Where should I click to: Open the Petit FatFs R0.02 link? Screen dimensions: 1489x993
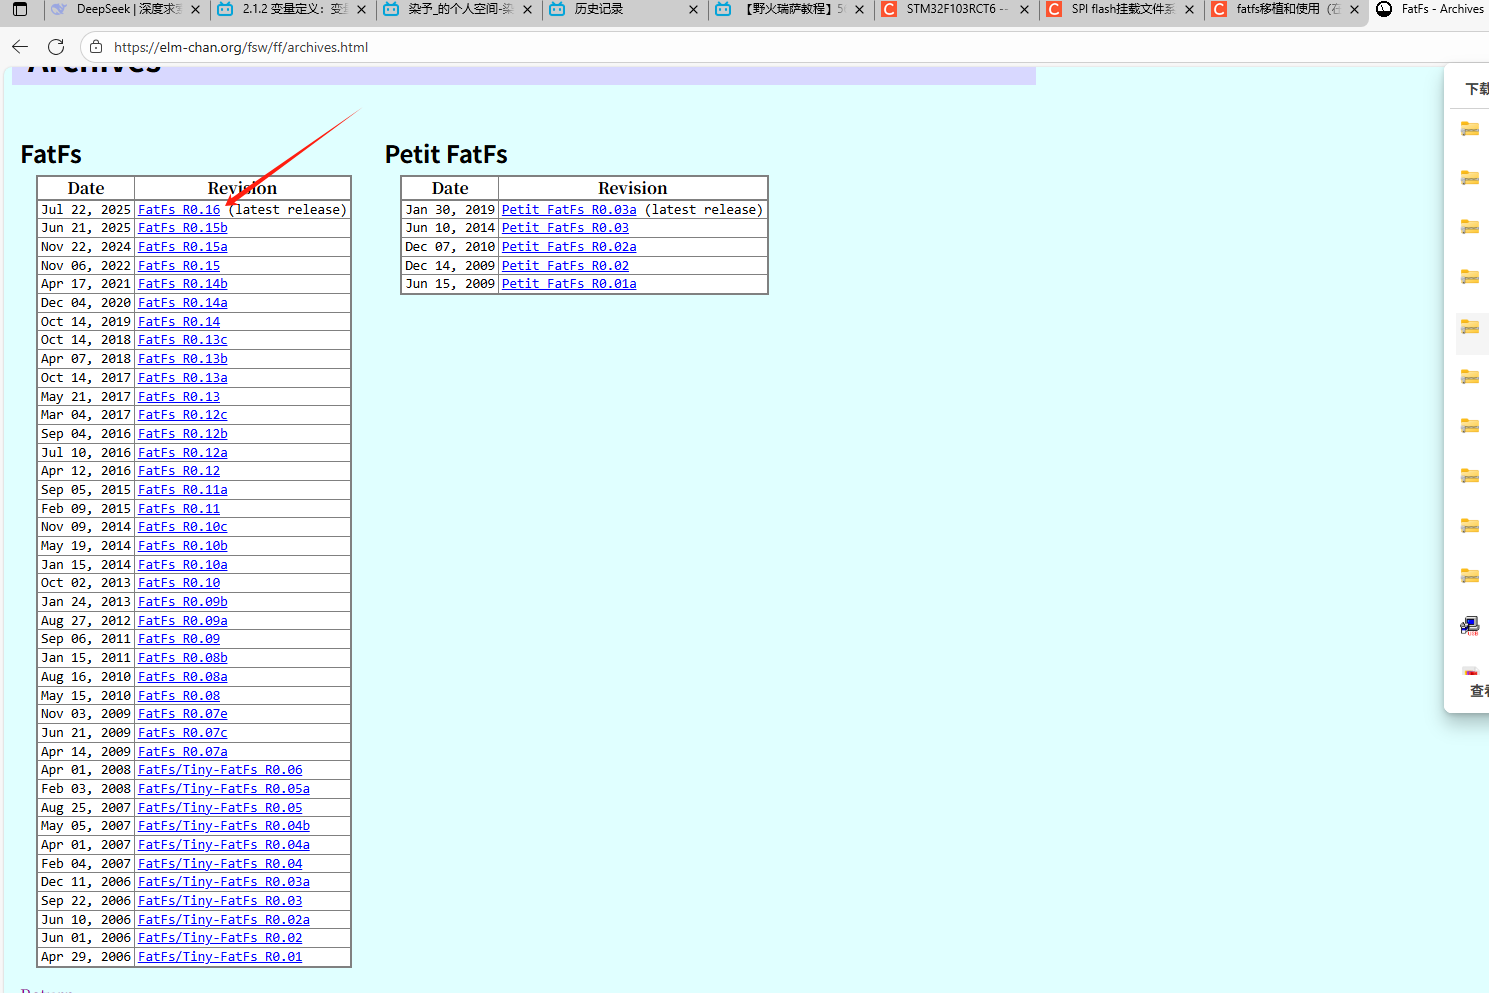565,266
